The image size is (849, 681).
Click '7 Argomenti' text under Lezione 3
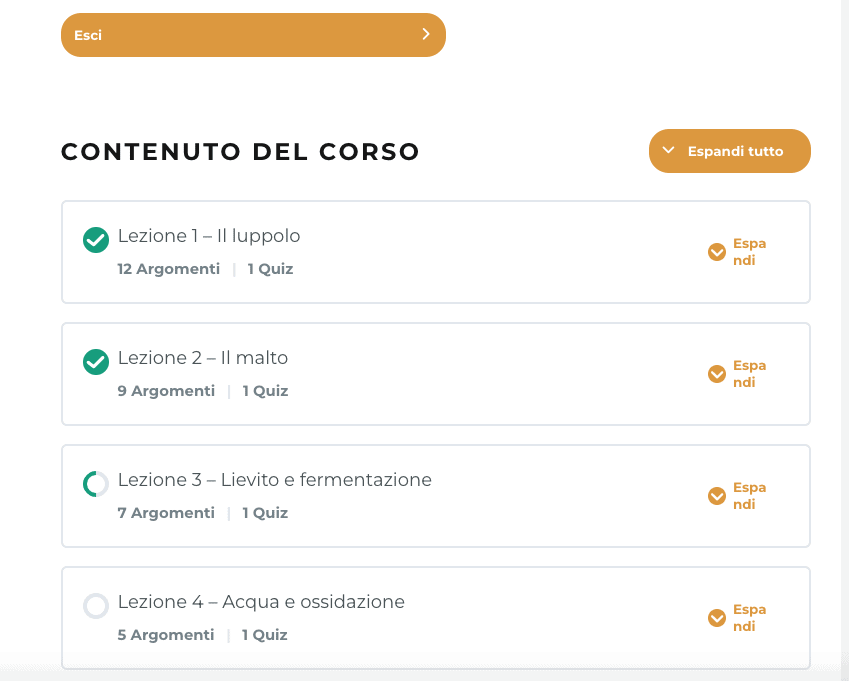[166, 513]
